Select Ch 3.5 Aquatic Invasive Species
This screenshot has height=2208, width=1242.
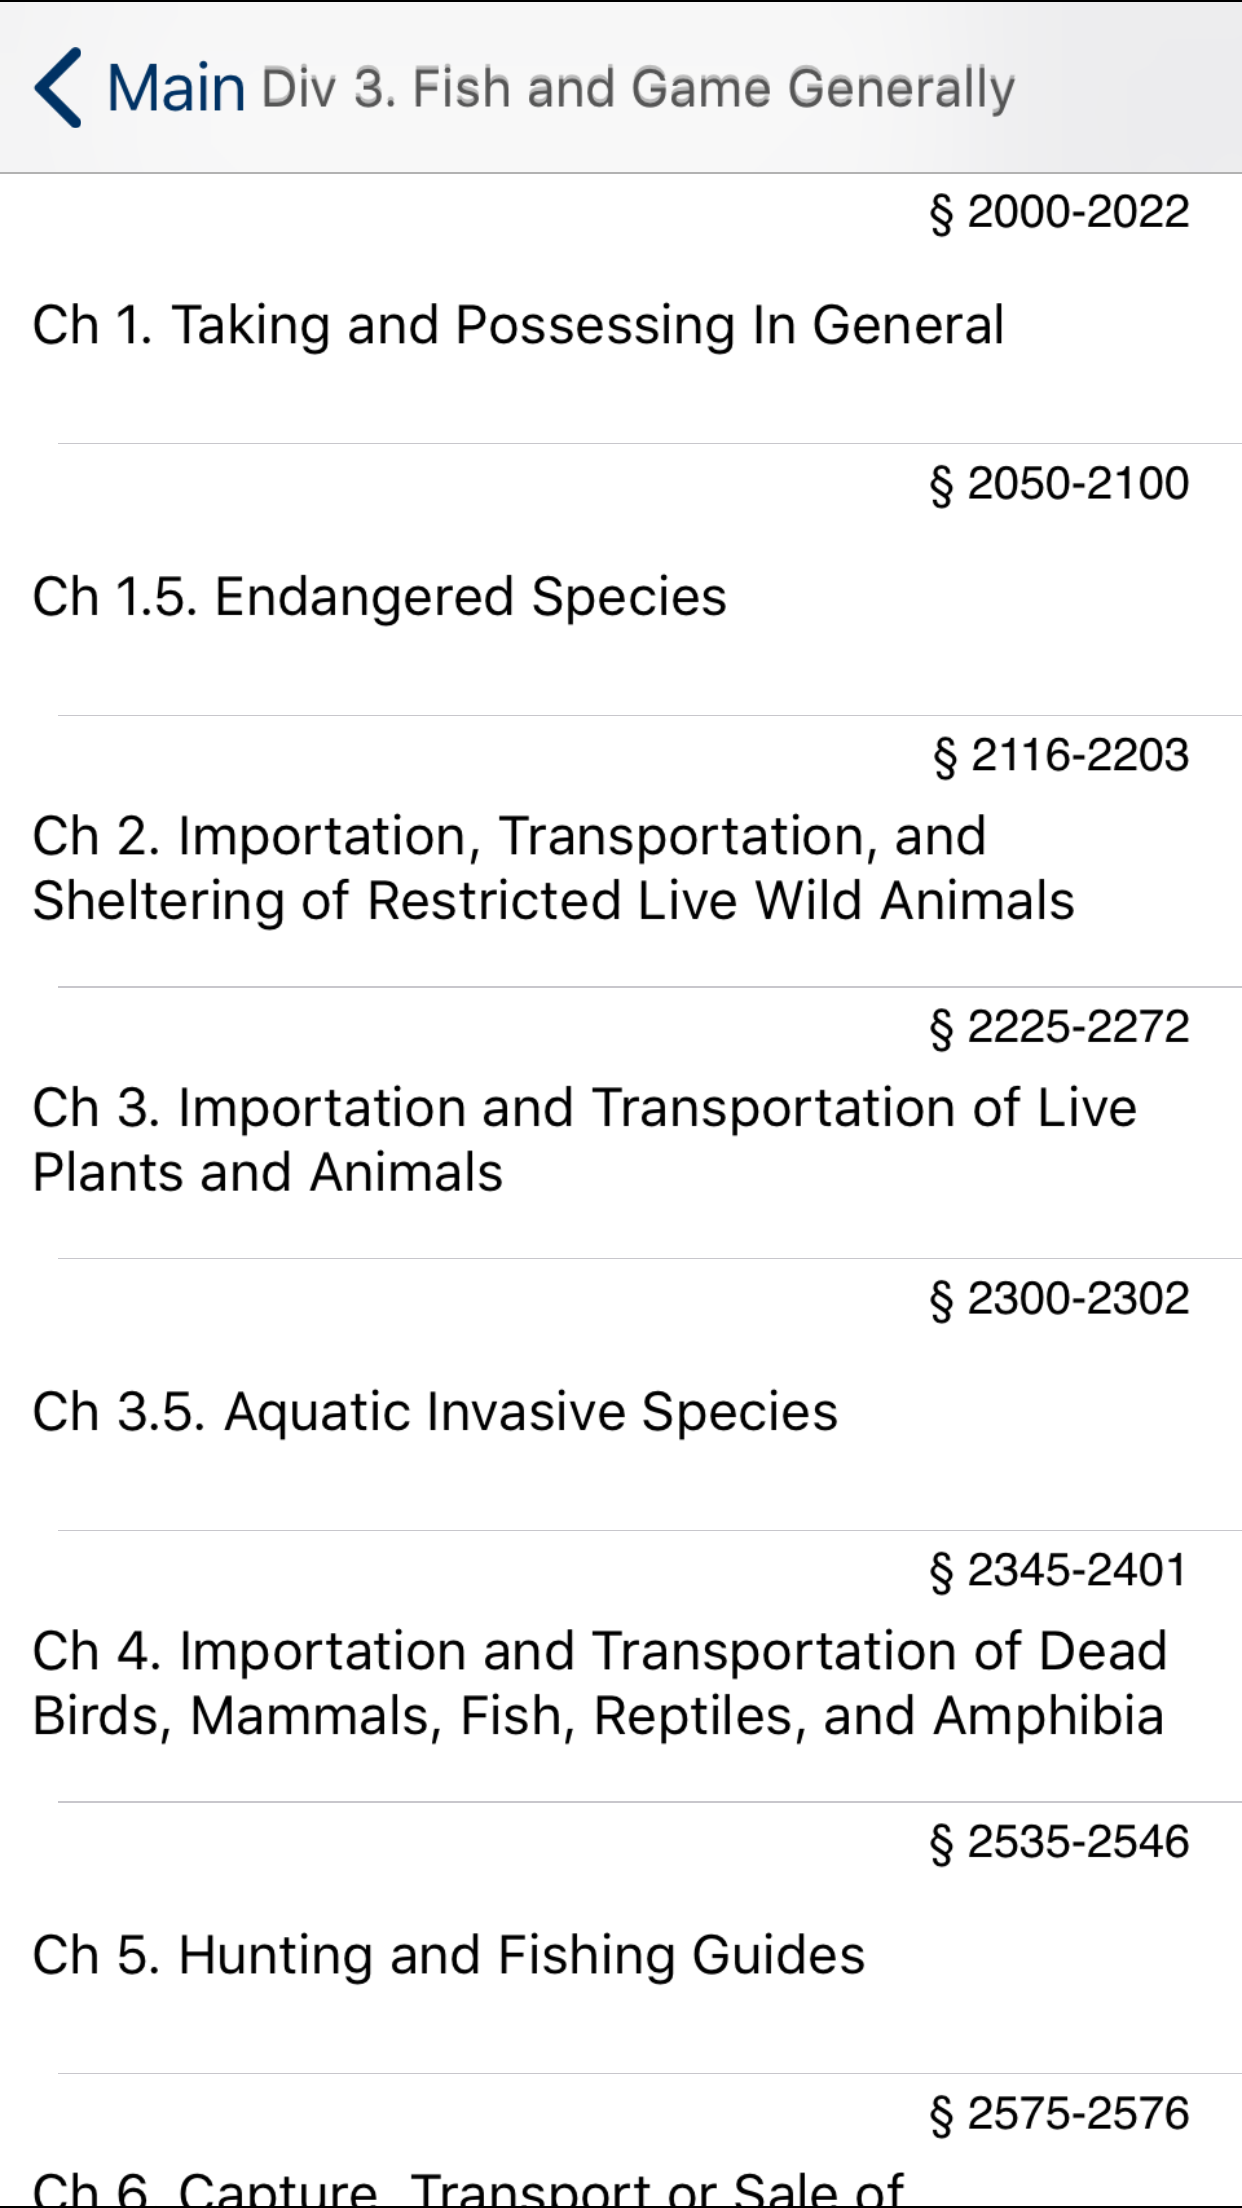[435, 1412]
